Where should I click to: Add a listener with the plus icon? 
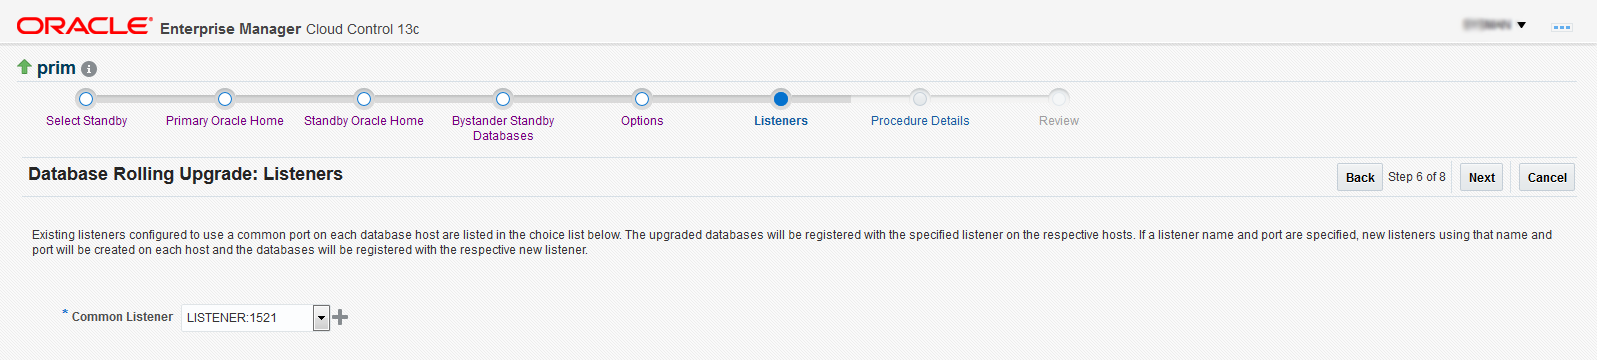340,317
